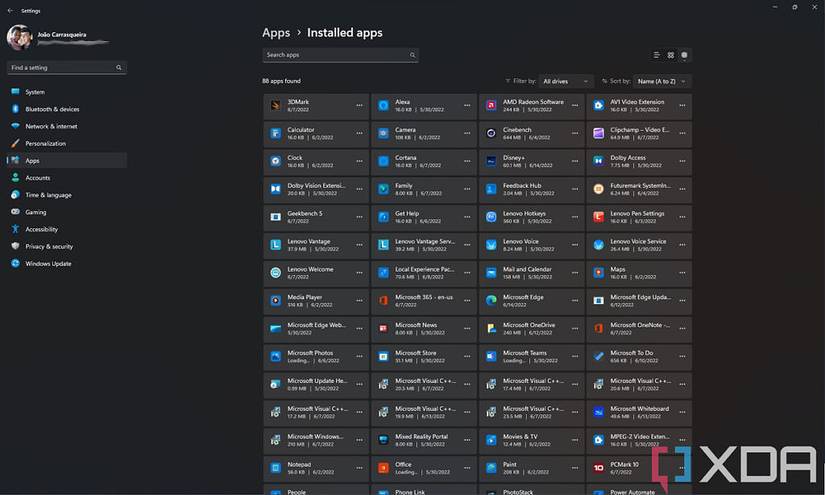Open more options for Alexa

point(467,106)
